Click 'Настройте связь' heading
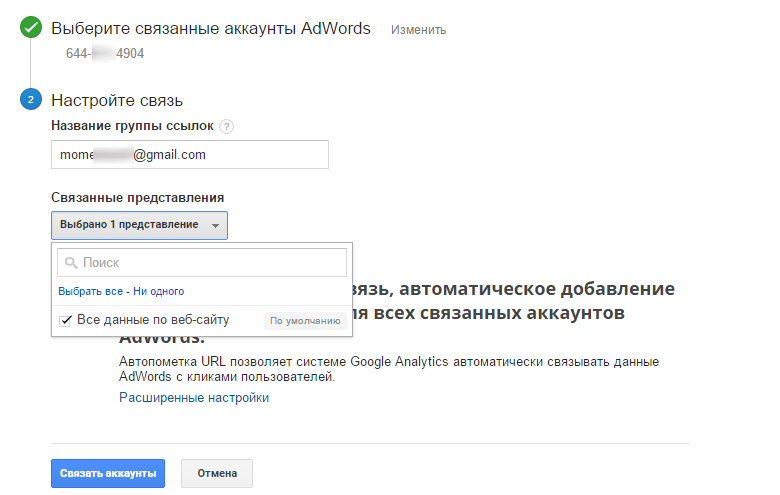This screenshot has width=780, height=495. pos(117,100)
